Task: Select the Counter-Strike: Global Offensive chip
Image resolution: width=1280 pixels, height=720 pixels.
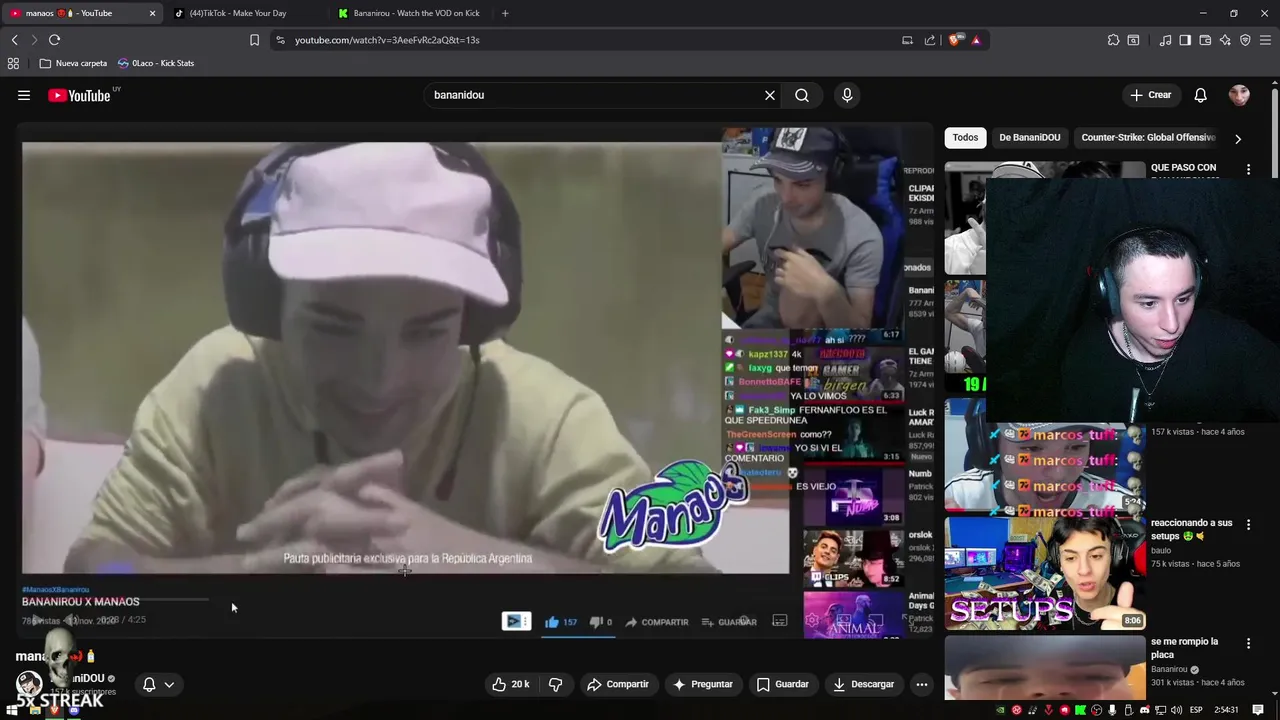Action: (1148, 137)
